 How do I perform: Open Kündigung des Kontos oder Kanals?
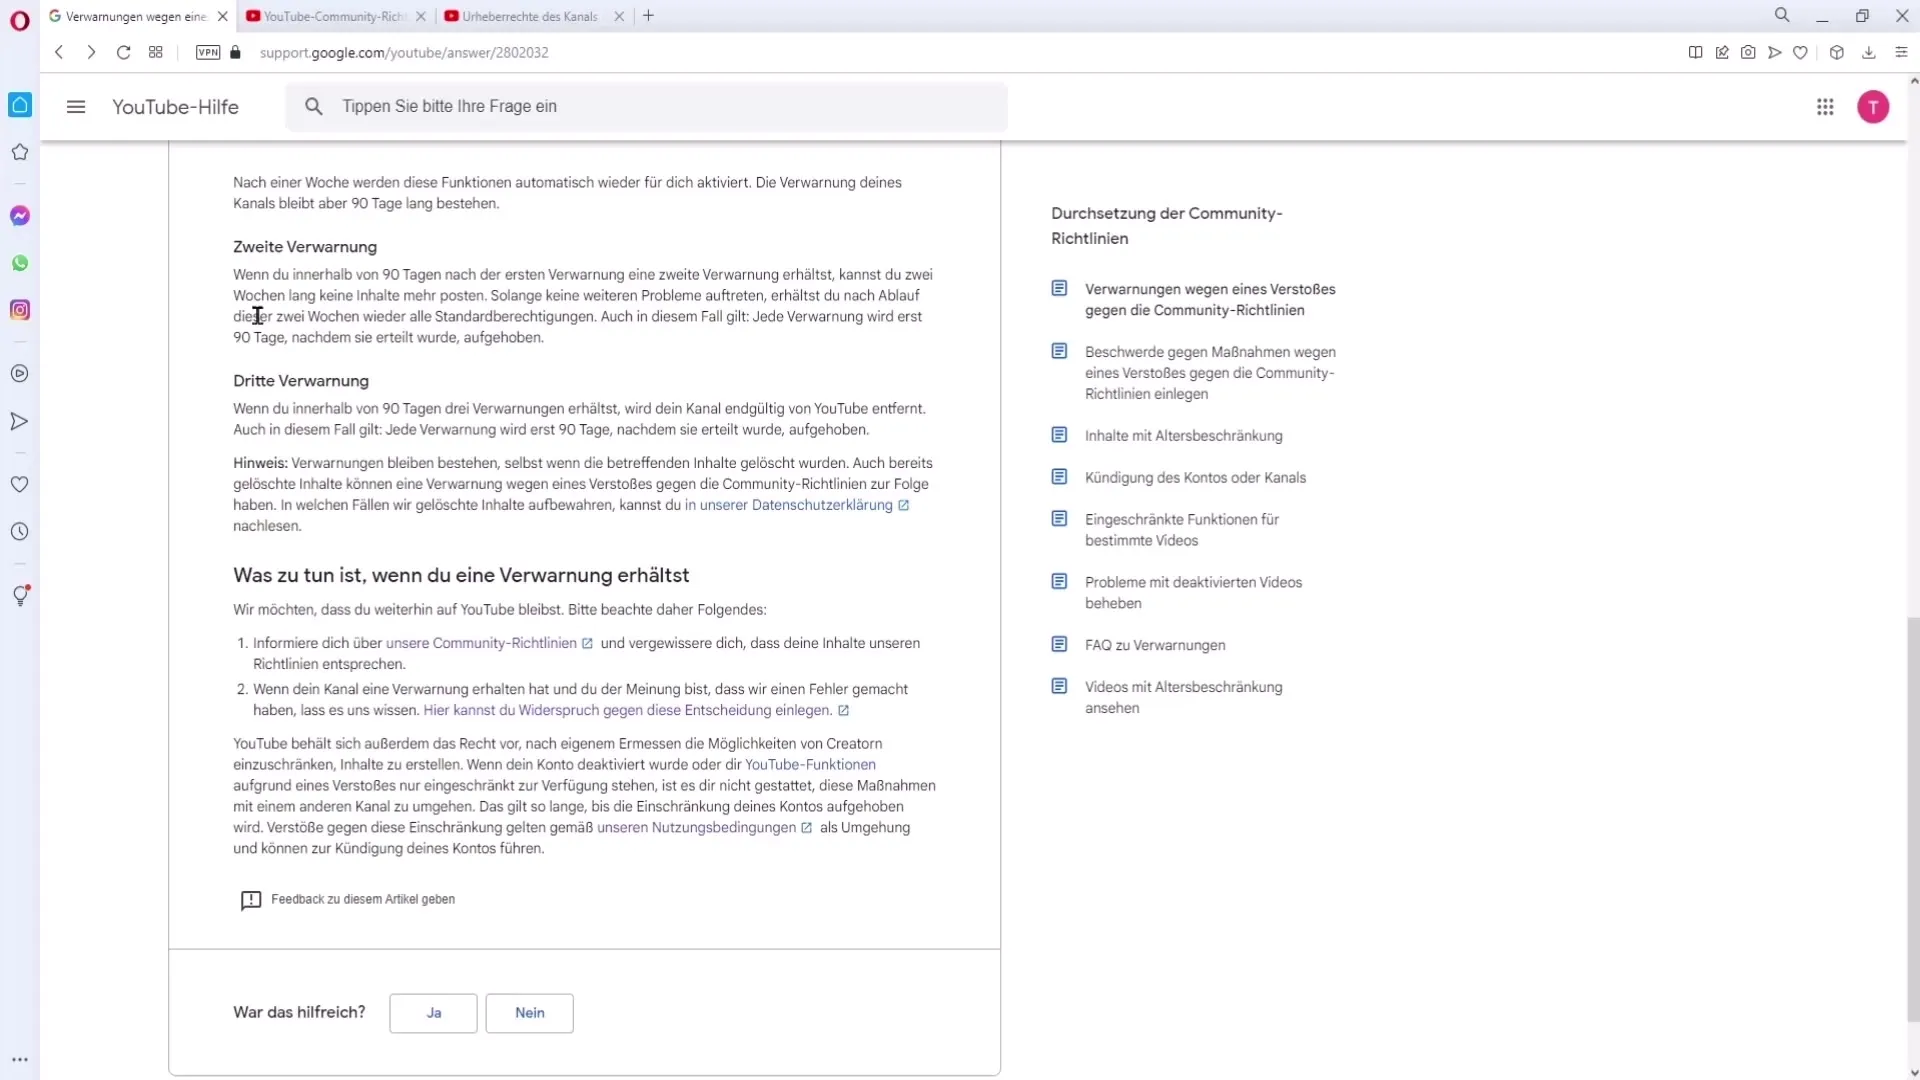[1195, 478]
